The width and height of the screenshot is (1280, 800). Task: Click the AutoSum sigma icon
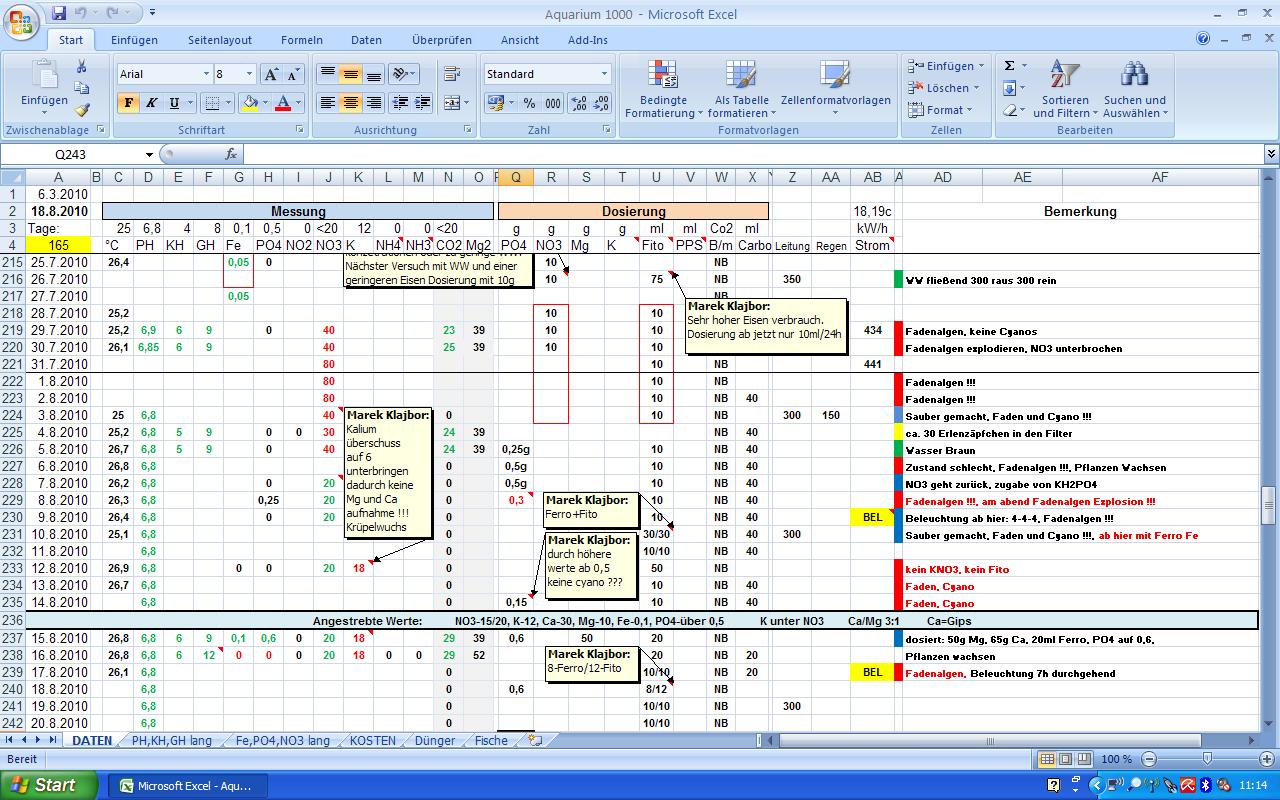coord(1010,66)
